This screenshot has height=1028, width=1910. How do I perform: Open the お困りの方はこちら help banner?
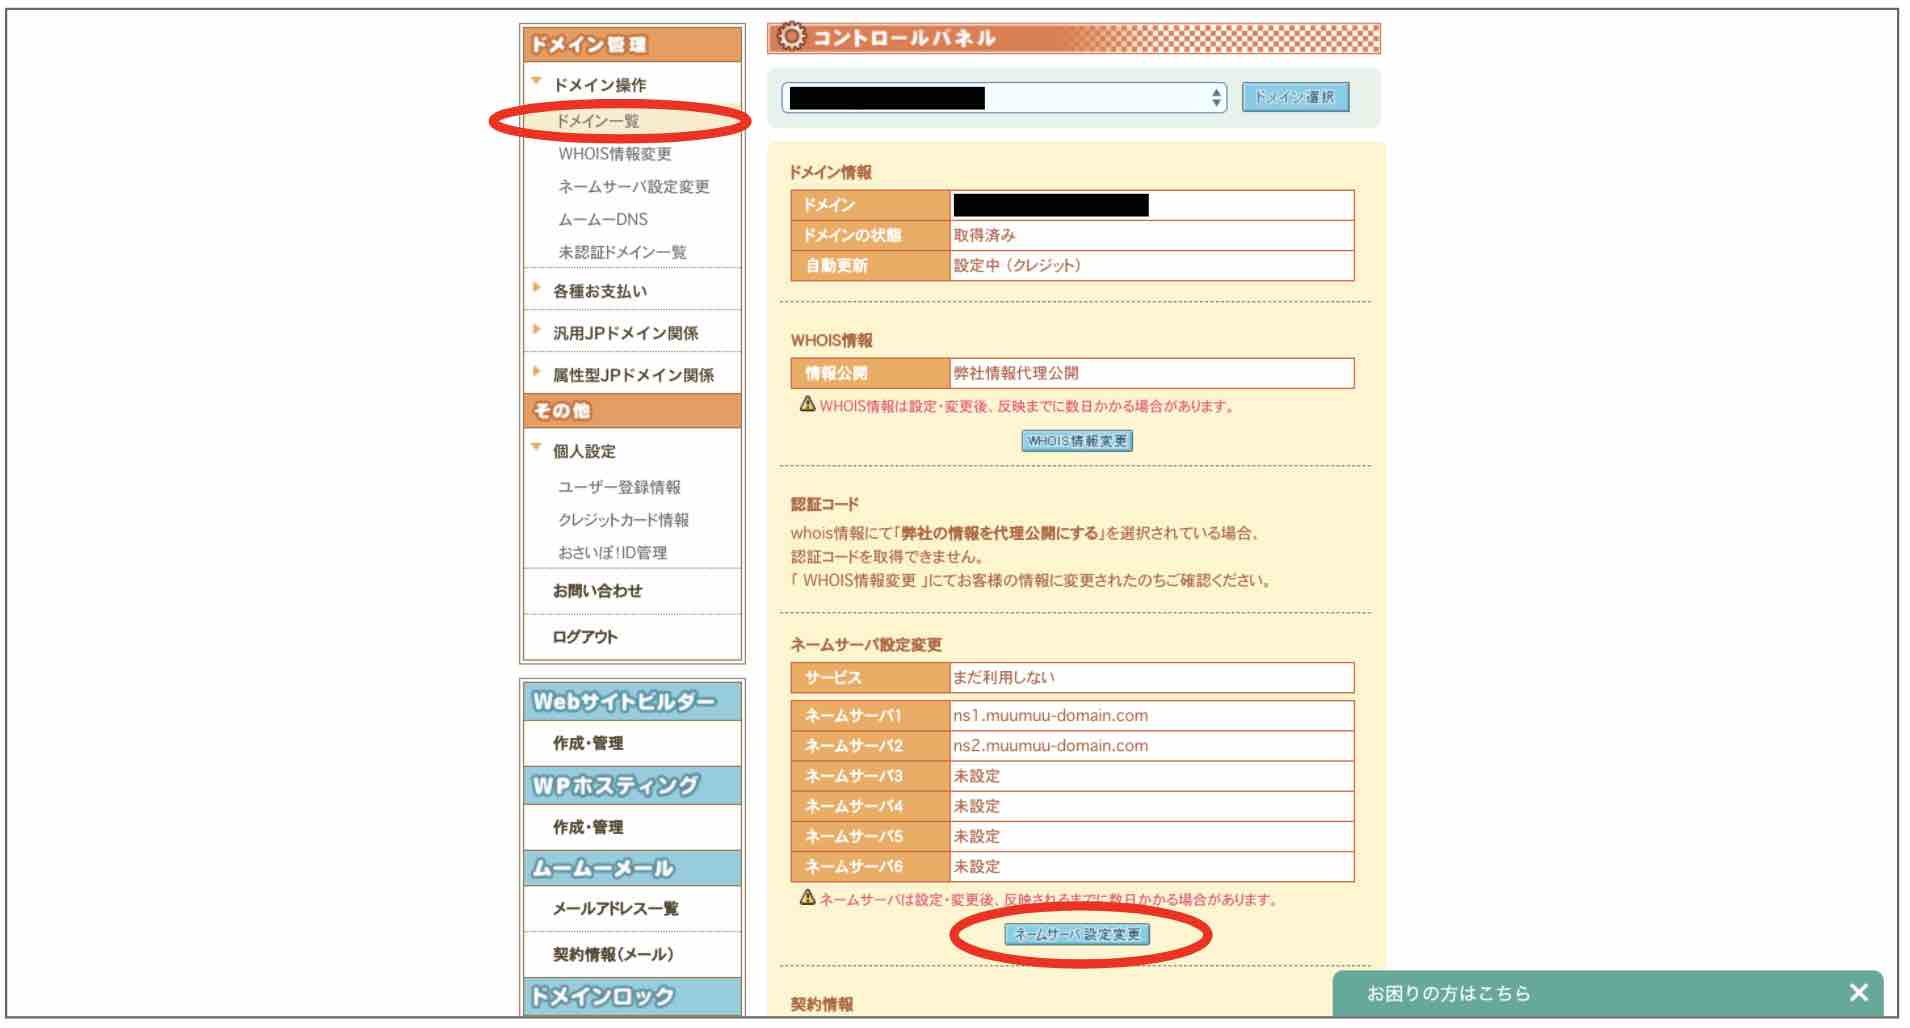click(1448, 993)
